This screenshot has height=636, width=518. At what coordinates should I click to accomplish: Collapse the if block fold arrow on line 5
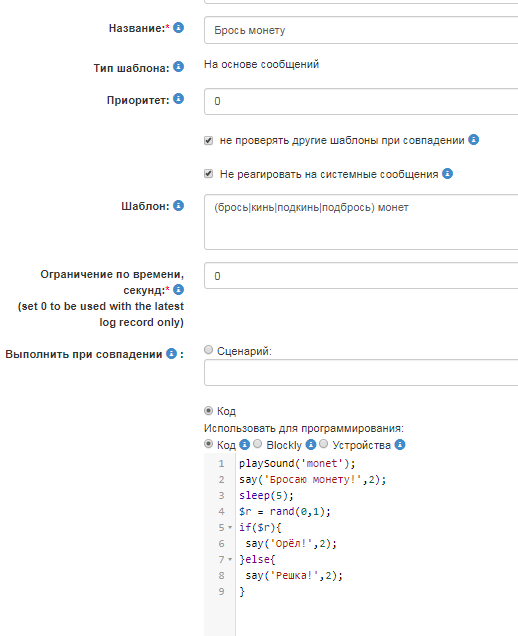(x=230, y=528)
